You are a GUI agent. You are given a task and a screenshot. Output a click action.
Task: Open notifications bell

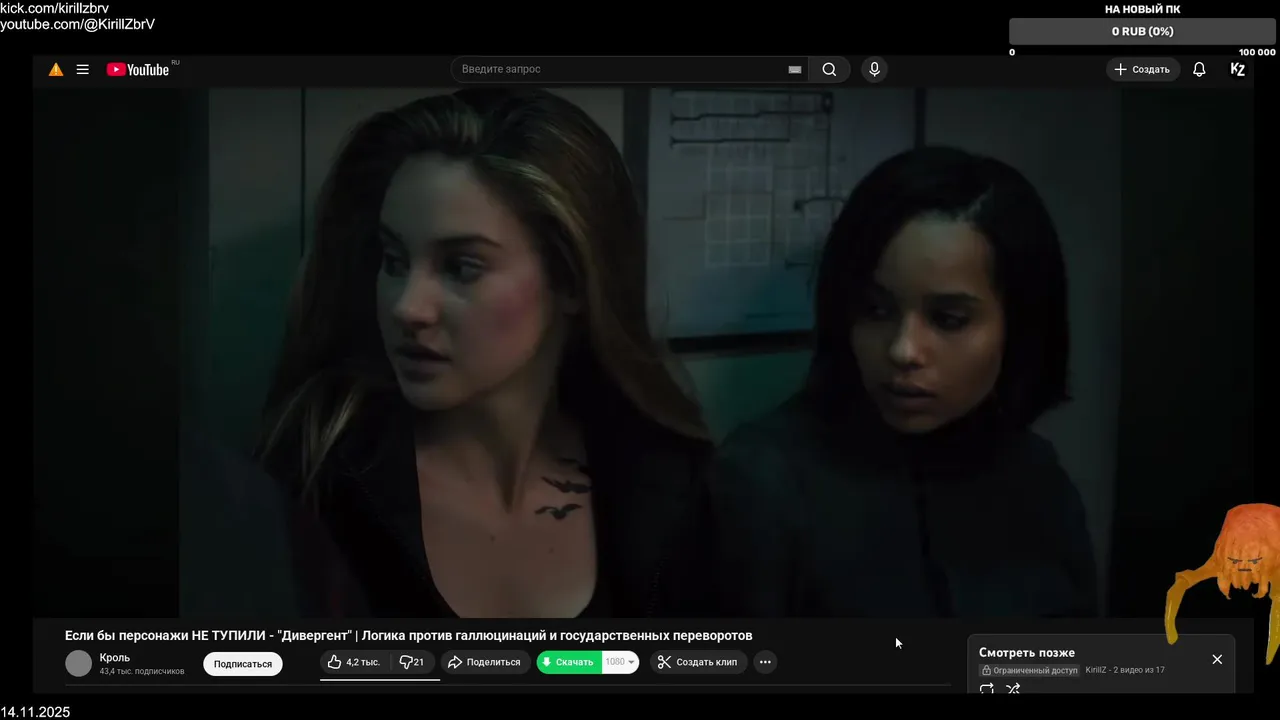pos(1199,69)
